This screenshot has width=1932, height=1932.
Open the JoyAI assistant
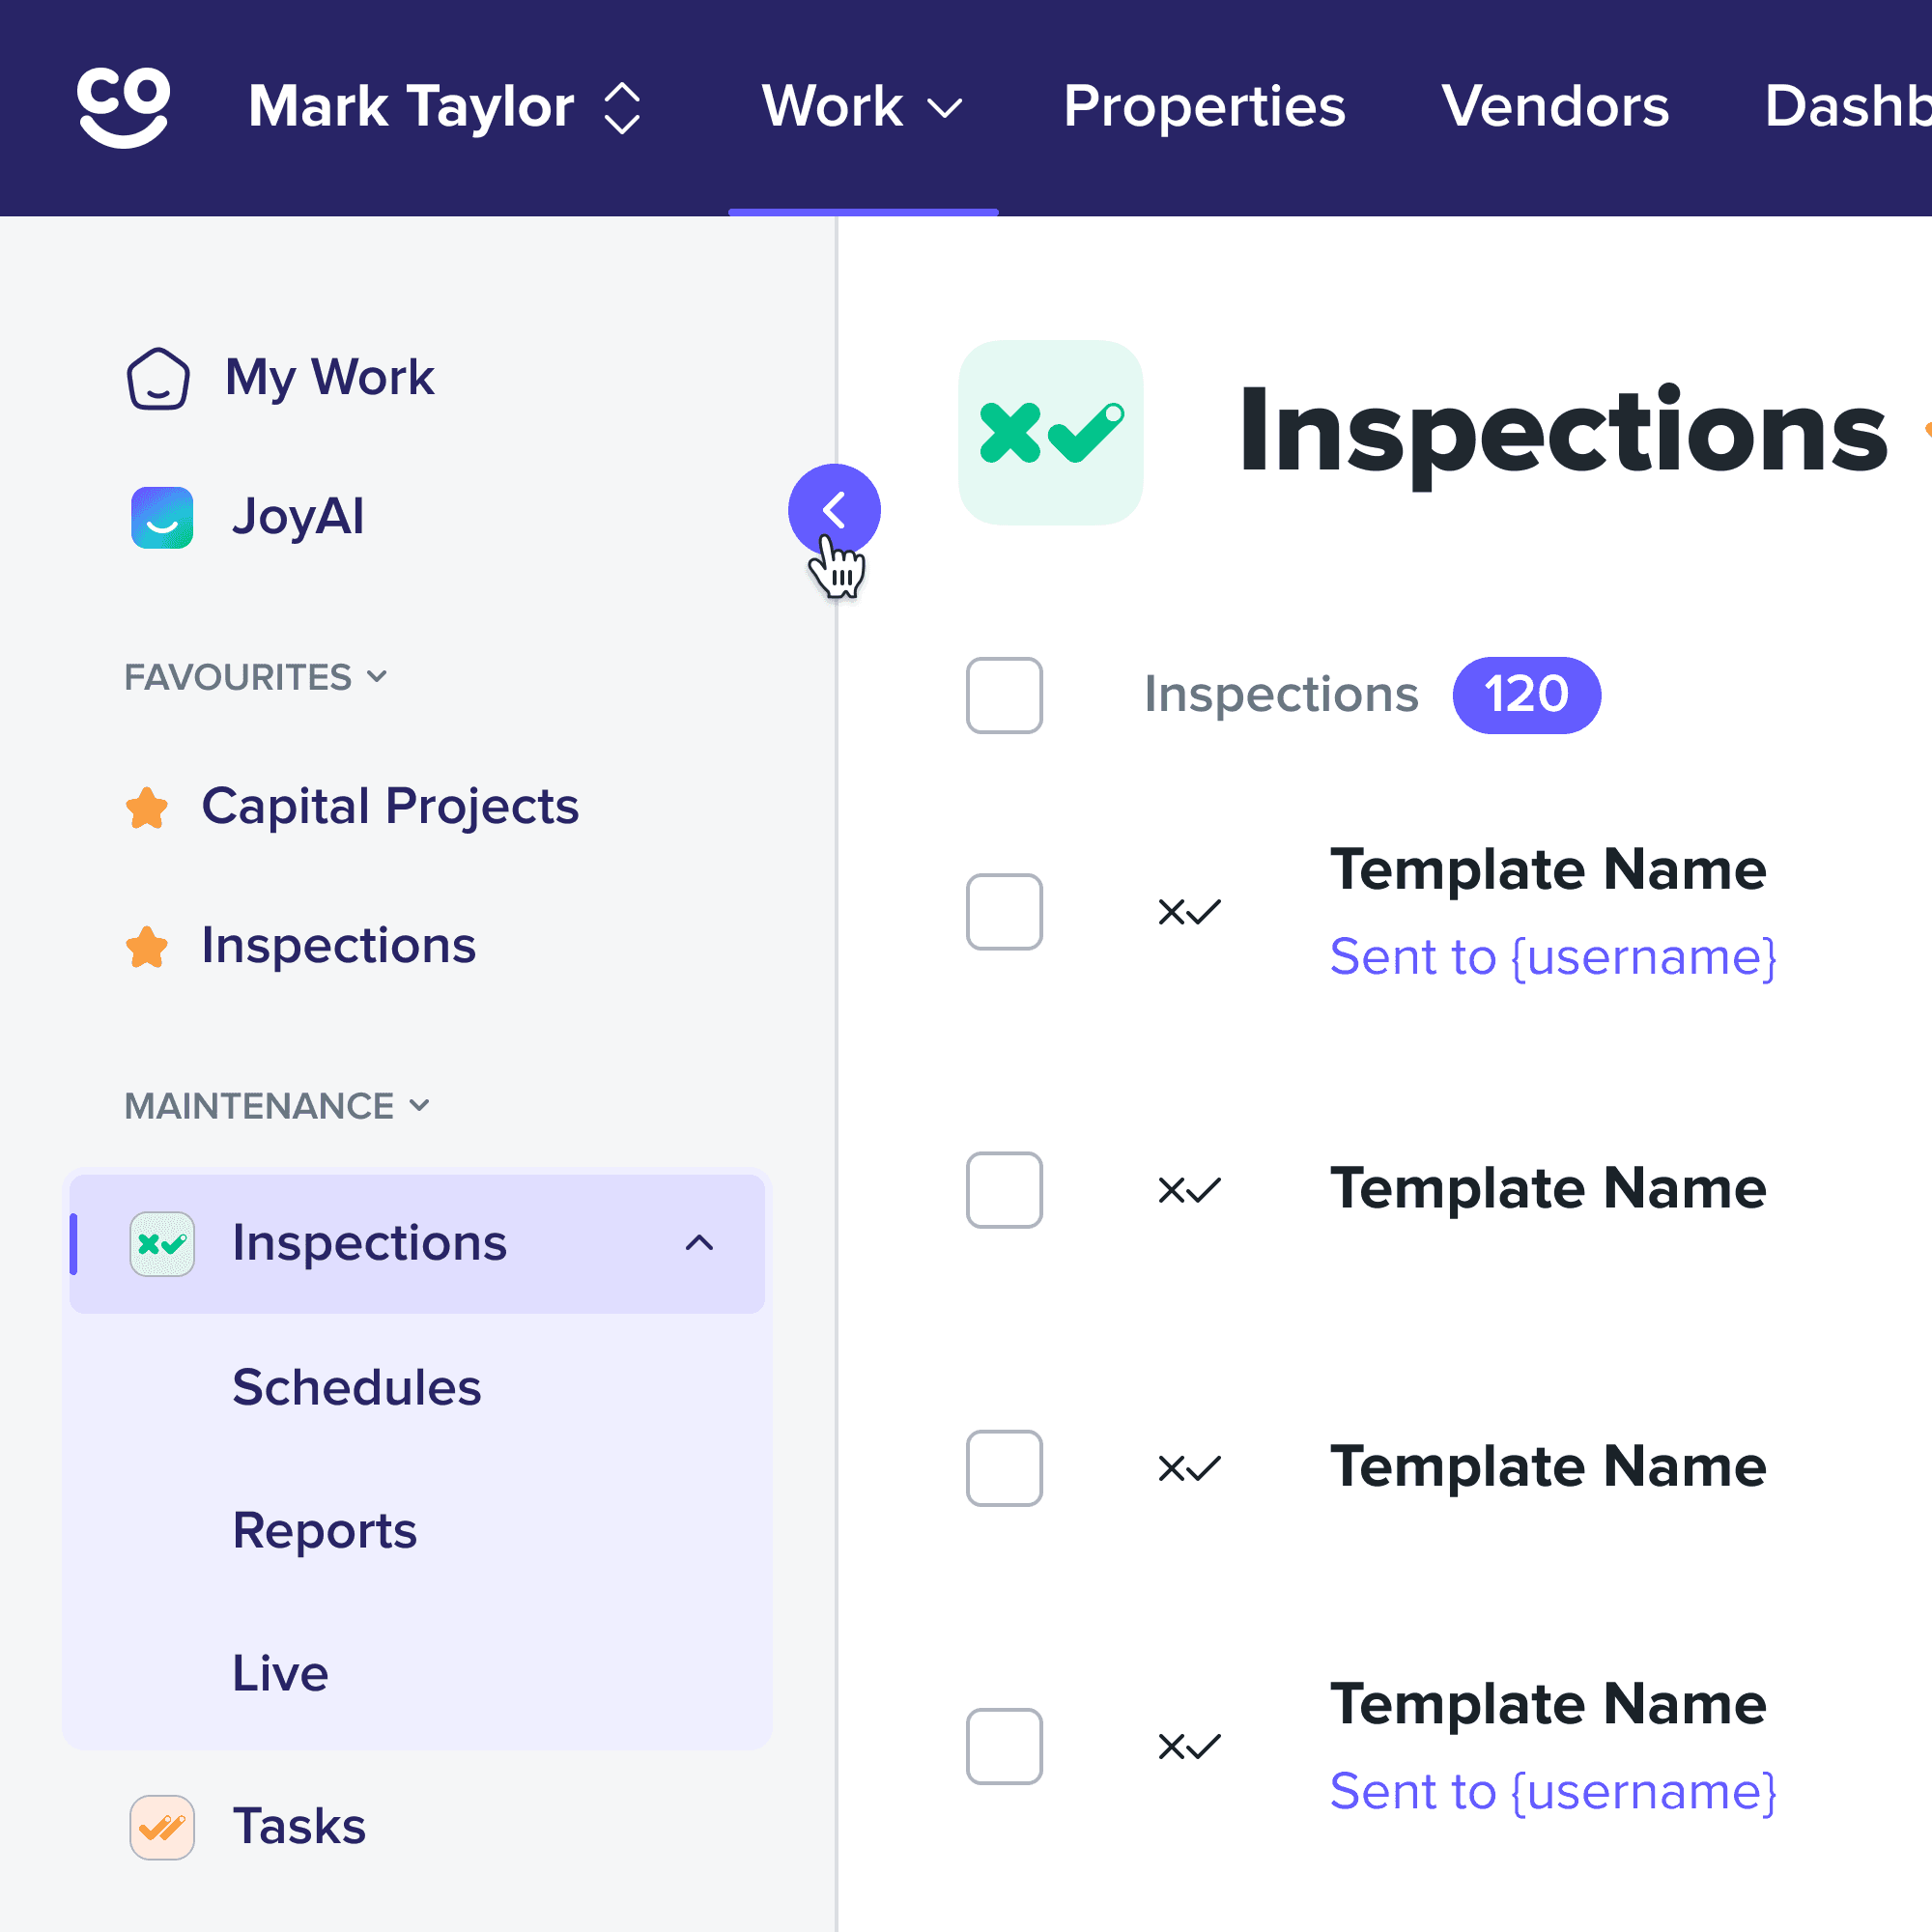coord(296,517)
